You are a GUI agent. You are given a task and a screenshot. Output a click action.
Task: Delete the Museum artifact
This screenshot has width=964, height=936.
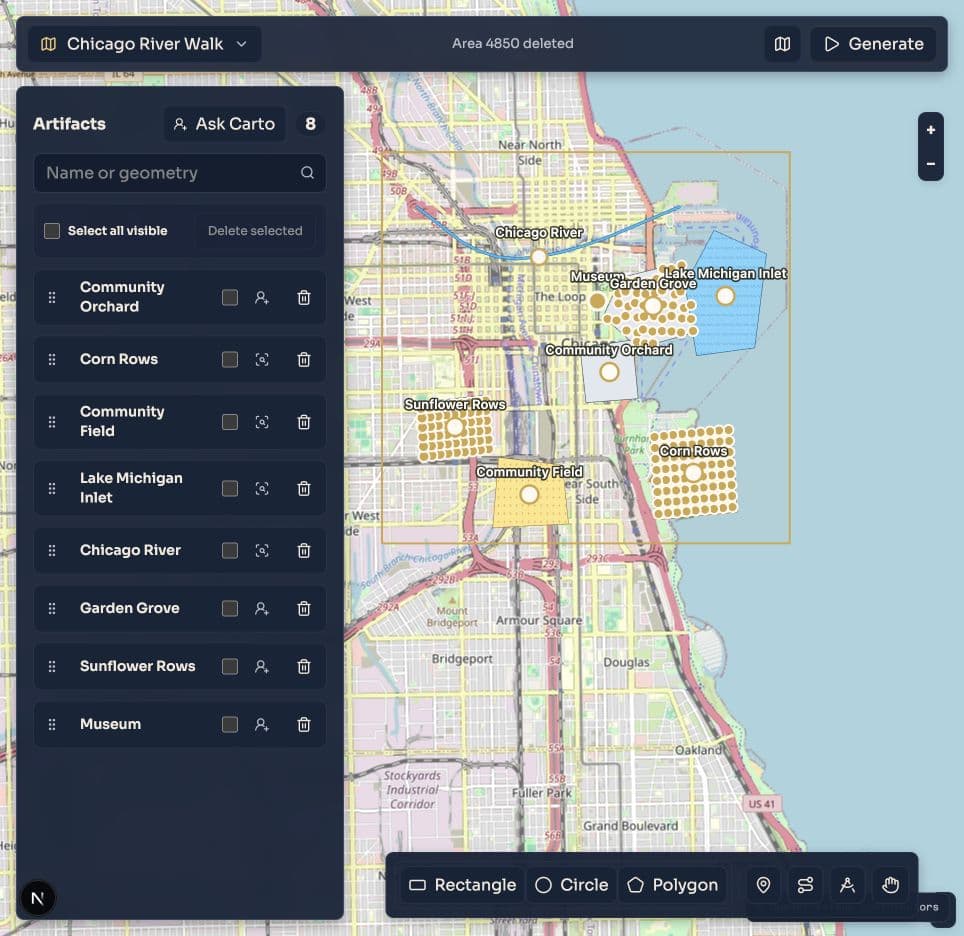pyautogui.click(x=304, y=724)
